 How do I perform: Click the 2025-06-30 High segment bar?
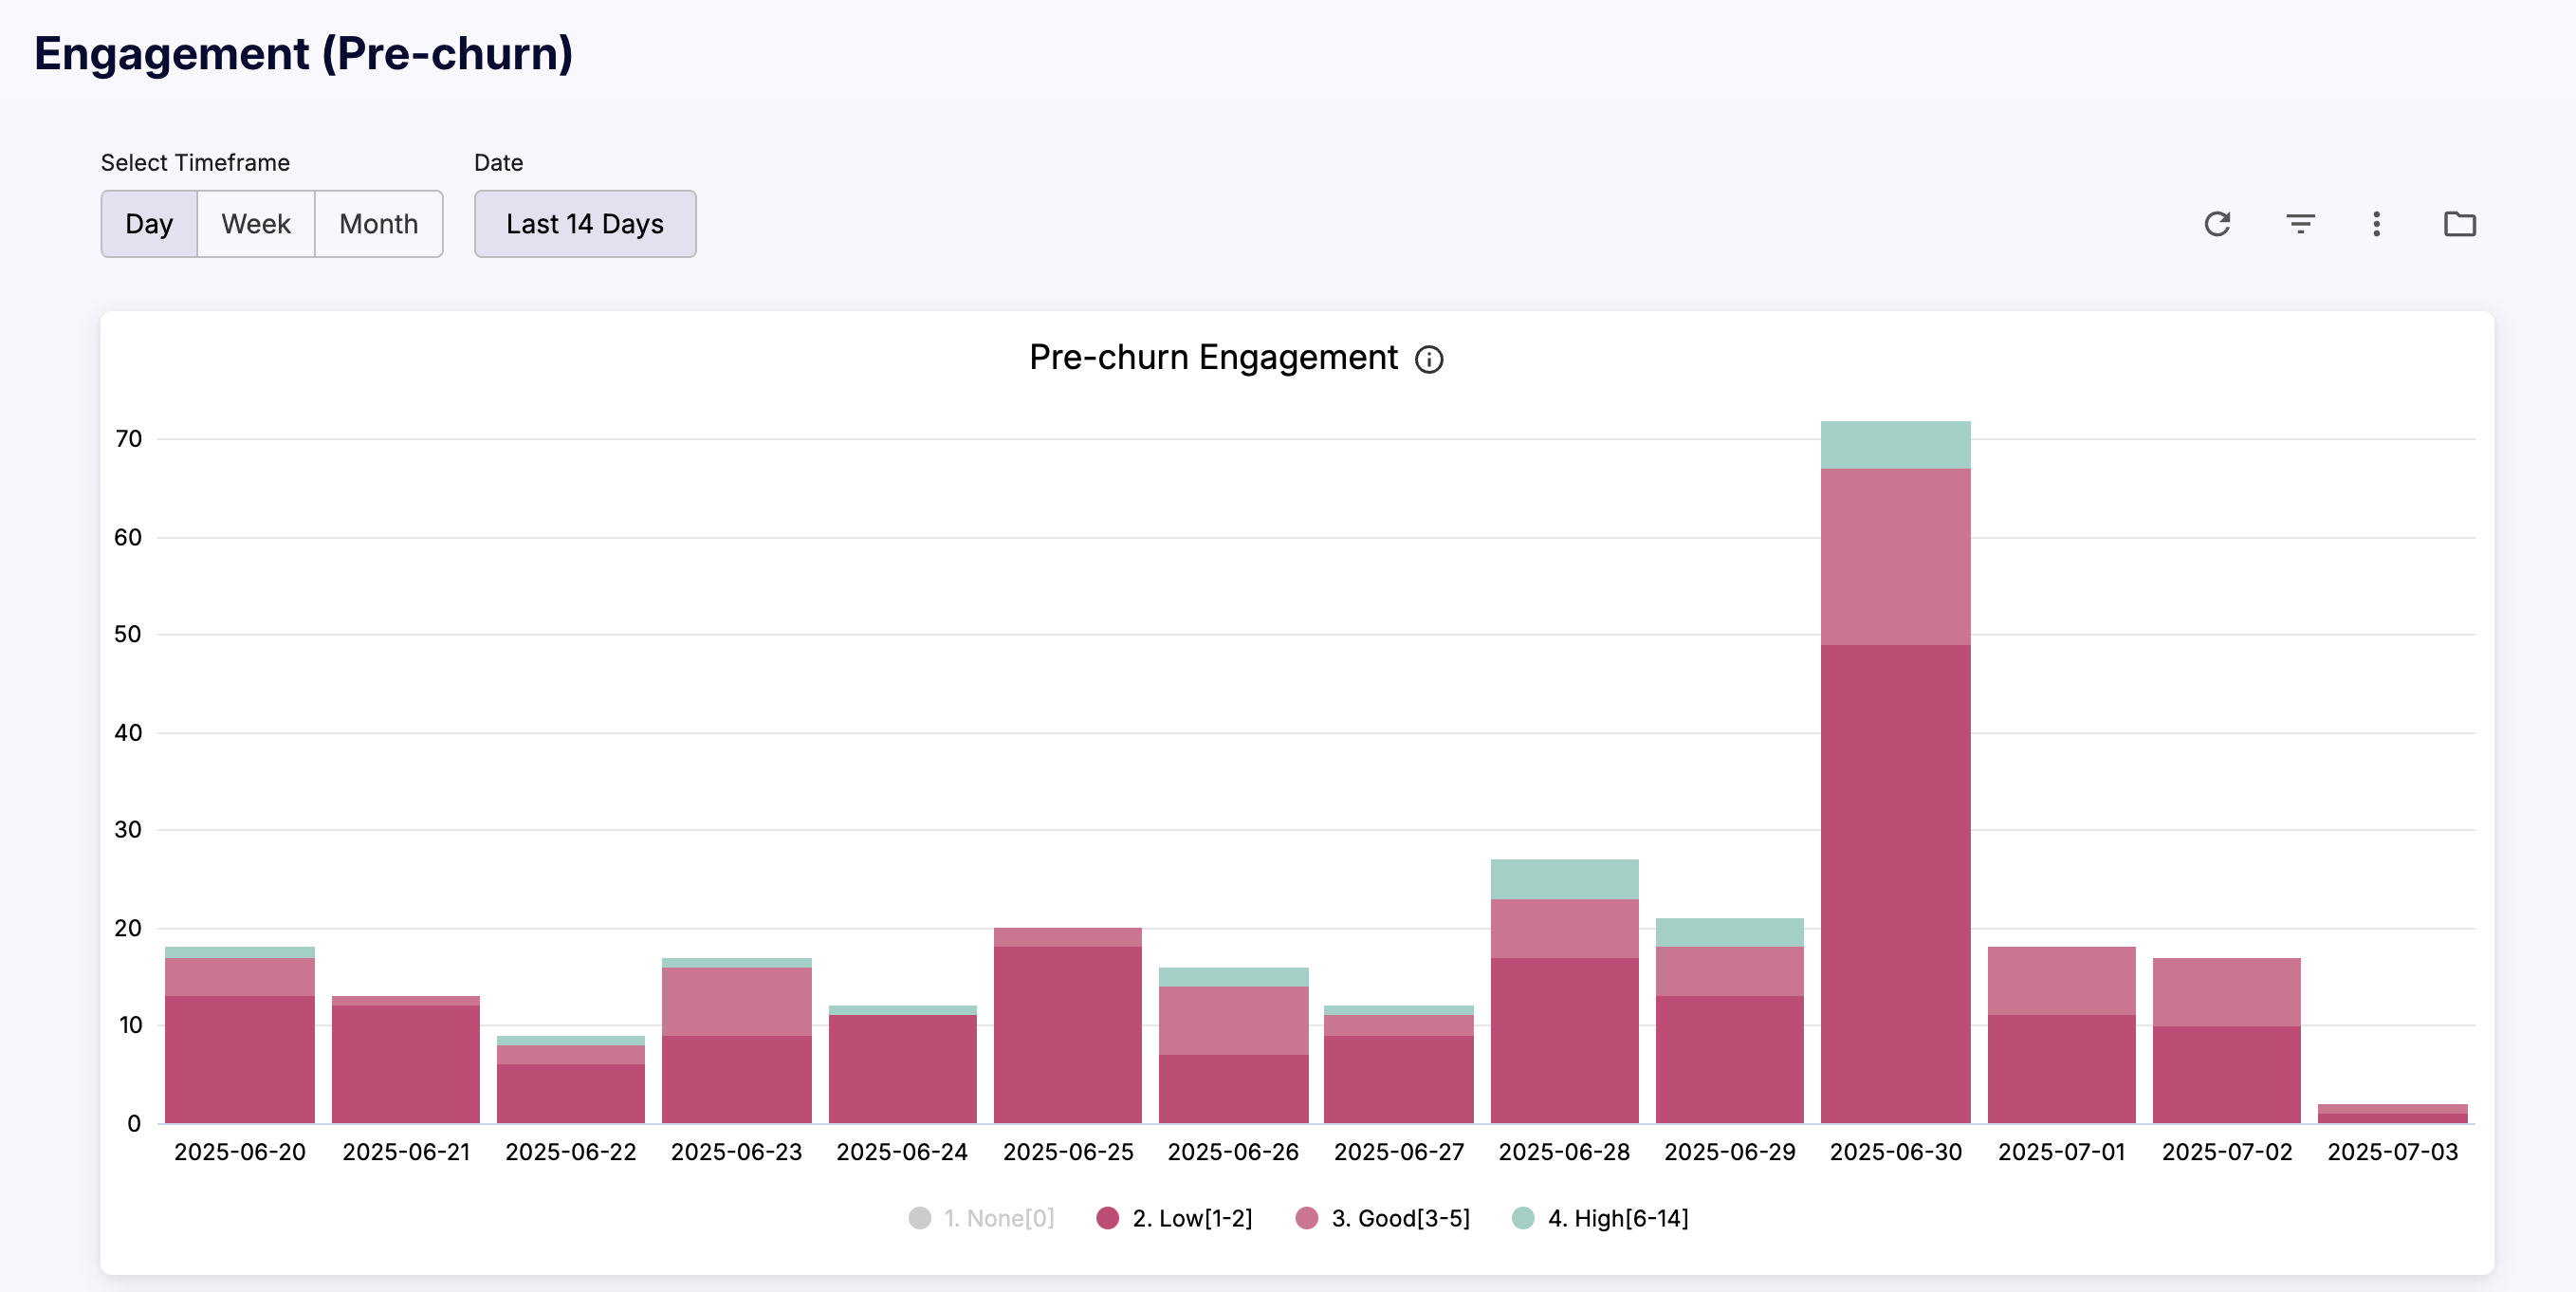point(1895,445)
